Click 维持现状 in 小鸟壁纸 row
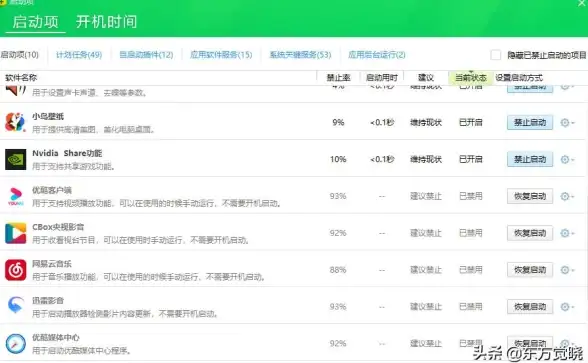This screenshot has width=588, height=363. 426,123
